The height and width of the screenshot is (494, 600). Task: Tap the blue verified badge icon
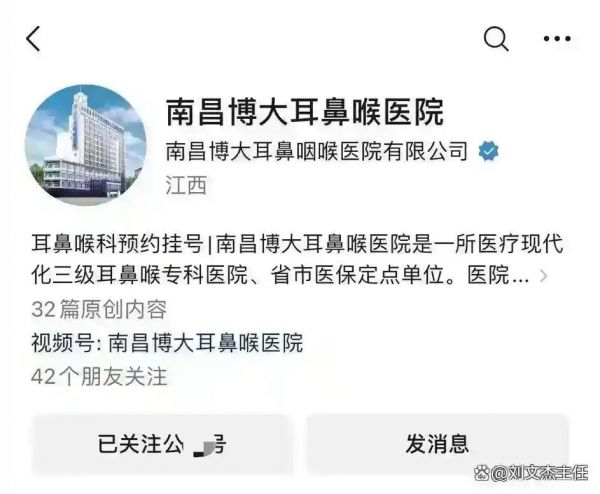(489, 151)
